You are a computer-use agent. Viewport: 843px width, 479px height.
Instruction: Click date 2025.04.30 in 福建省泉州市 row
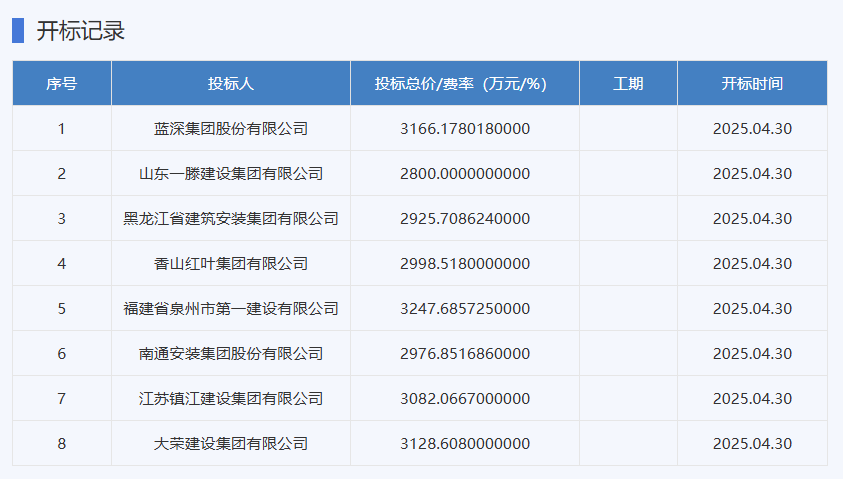click(752, 309)
